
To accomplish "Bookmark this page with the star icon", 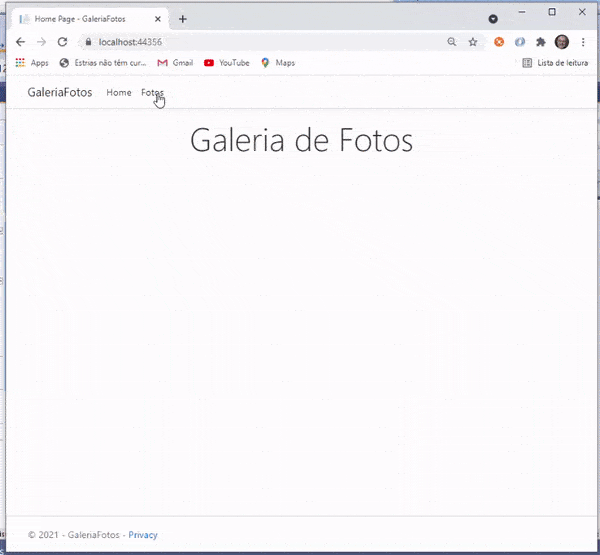I will (473, 42).
